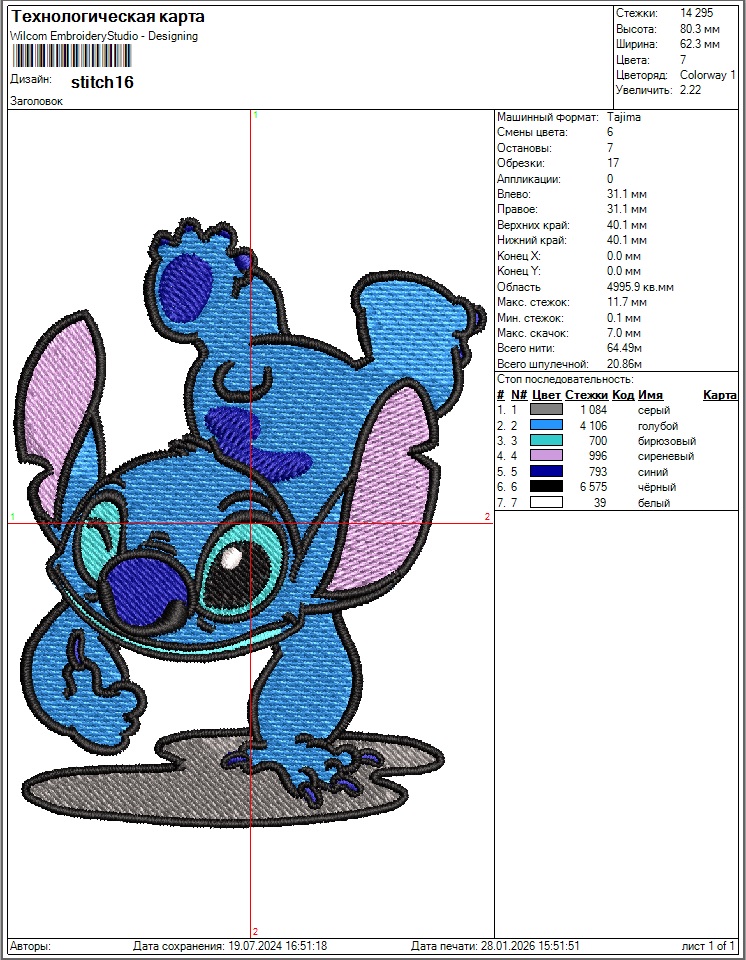
Task: Click the black 'чёрный' thread swatch
Action: 546,487
